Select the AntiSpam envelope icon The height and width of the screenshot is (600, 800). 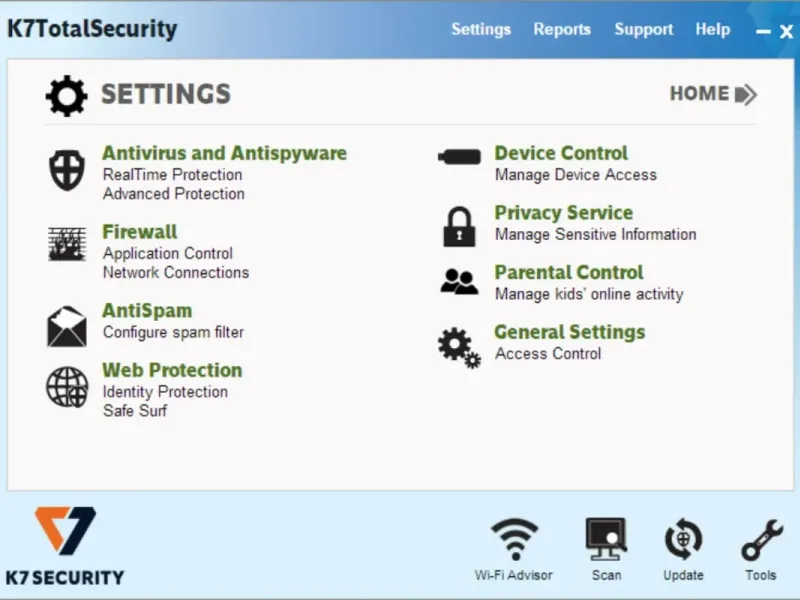(x=67, y=327)
